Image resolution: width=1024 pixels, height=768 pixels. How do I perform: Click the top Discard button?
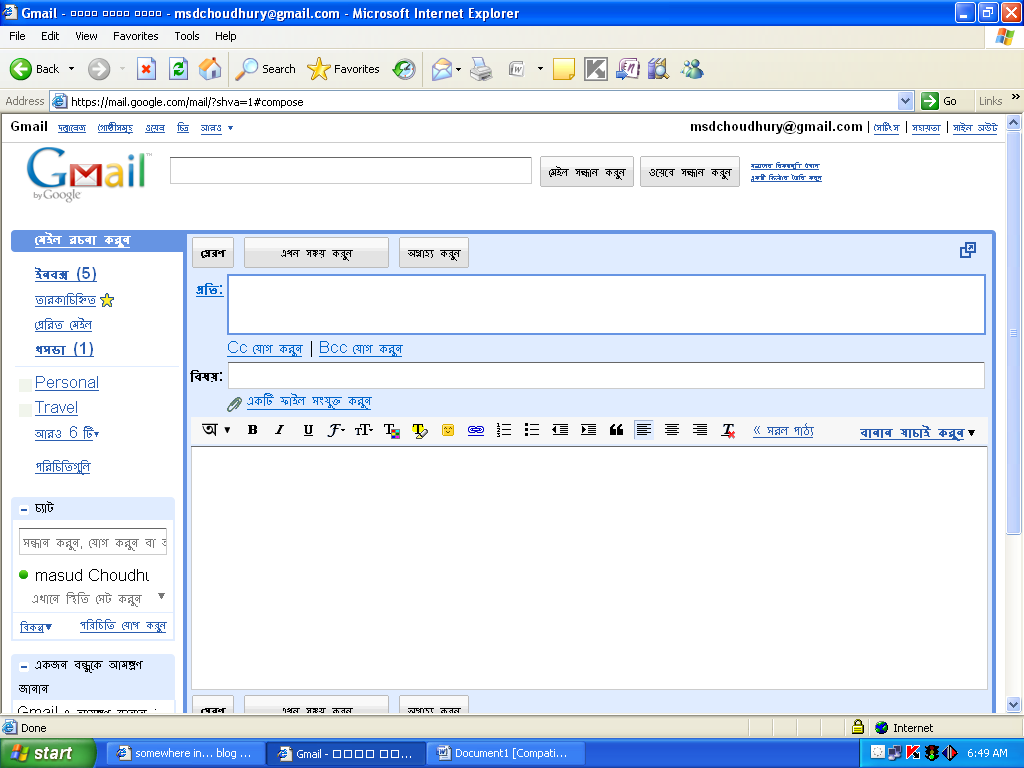point(434,253)
